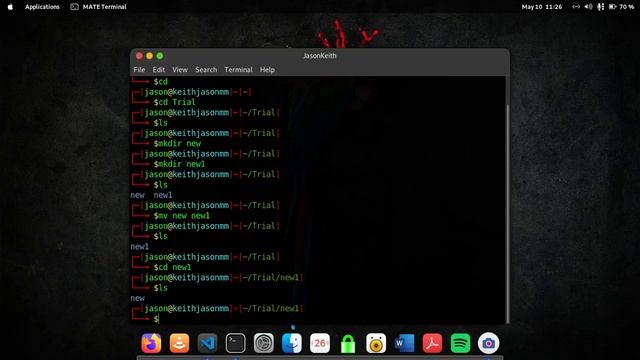The image size is (640, 360).
Task: Open Visual Studio Code in dock
Action: pyautogui.click(x=207, y=343)
